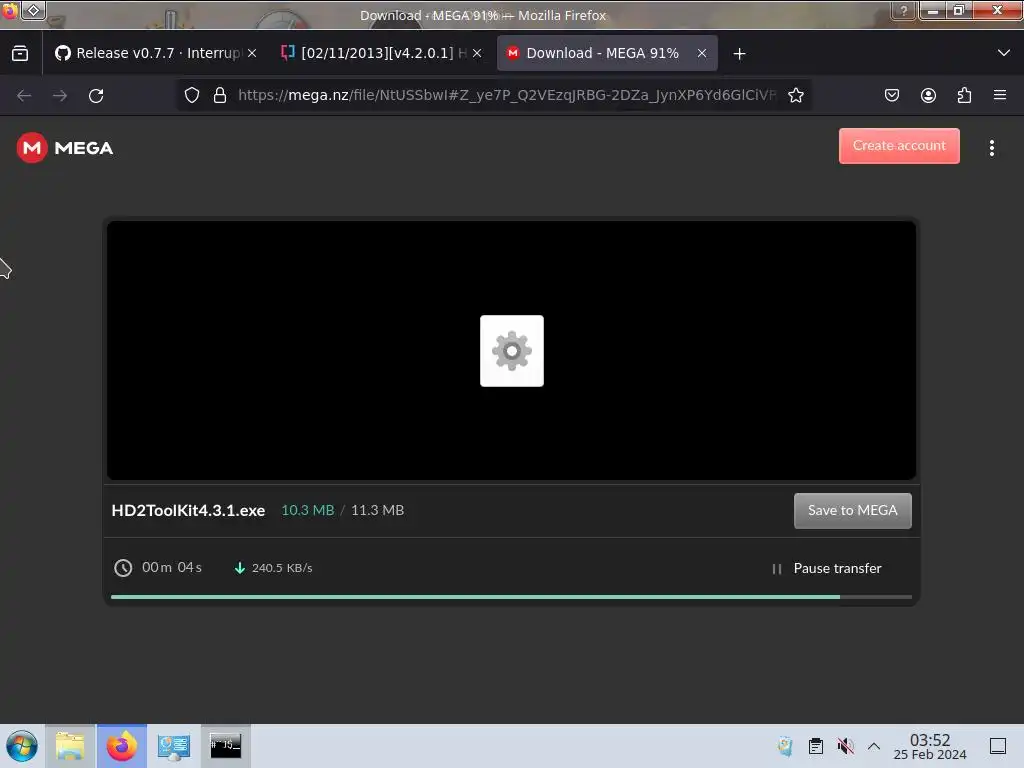Open the Windows Start menu
Image resolution: width=1024 pixels, height=768 pixels.
22,746
